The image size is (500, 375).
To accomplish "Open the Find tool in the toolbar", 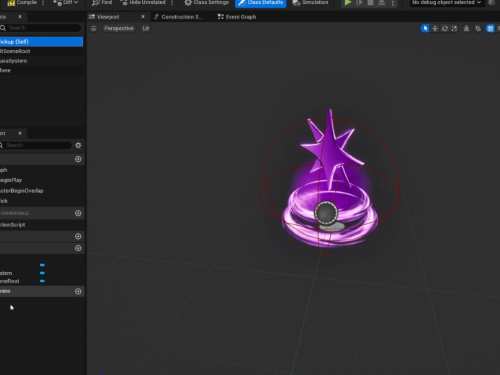I will coord(102,3).
